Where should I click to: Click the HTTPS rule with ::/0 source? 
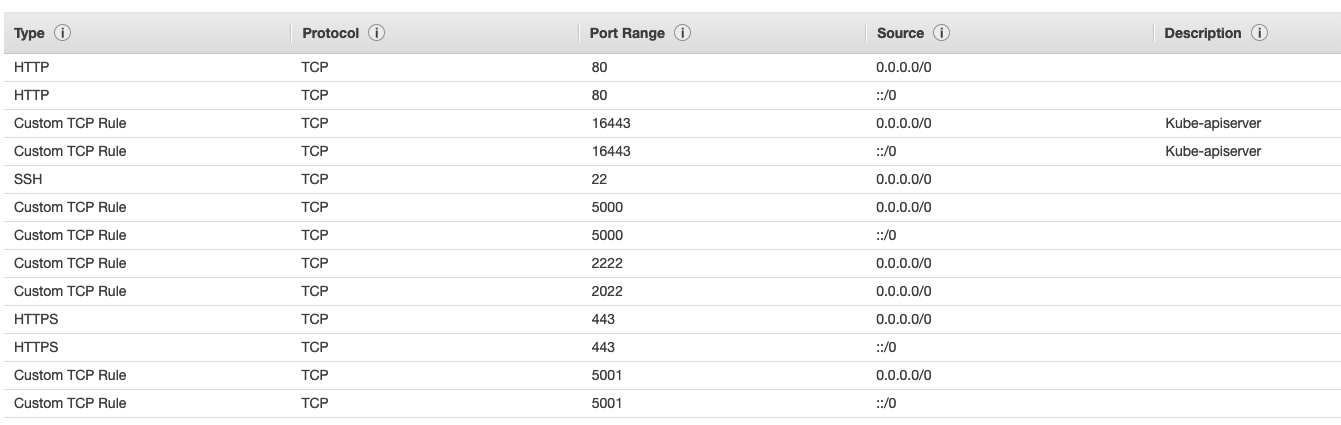[x=886, y=347]
